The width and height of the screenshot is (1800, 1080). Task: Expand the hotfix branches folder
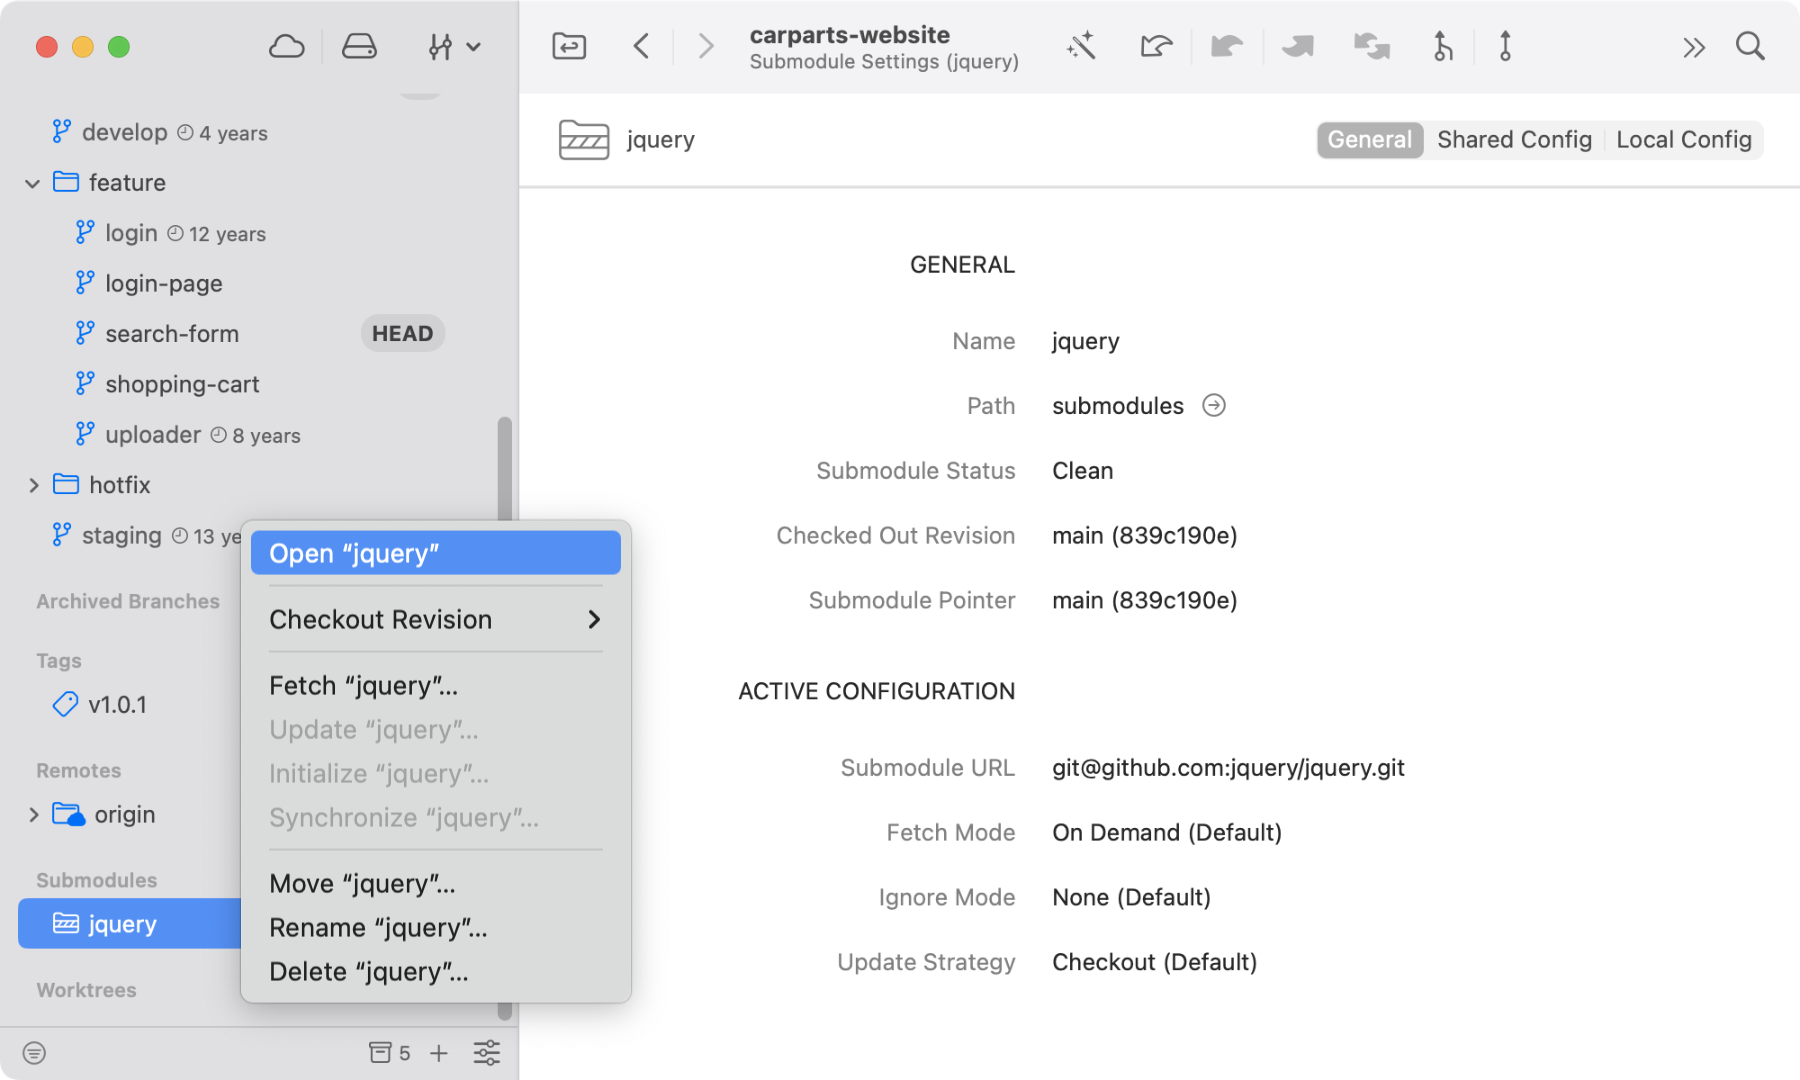34,485
